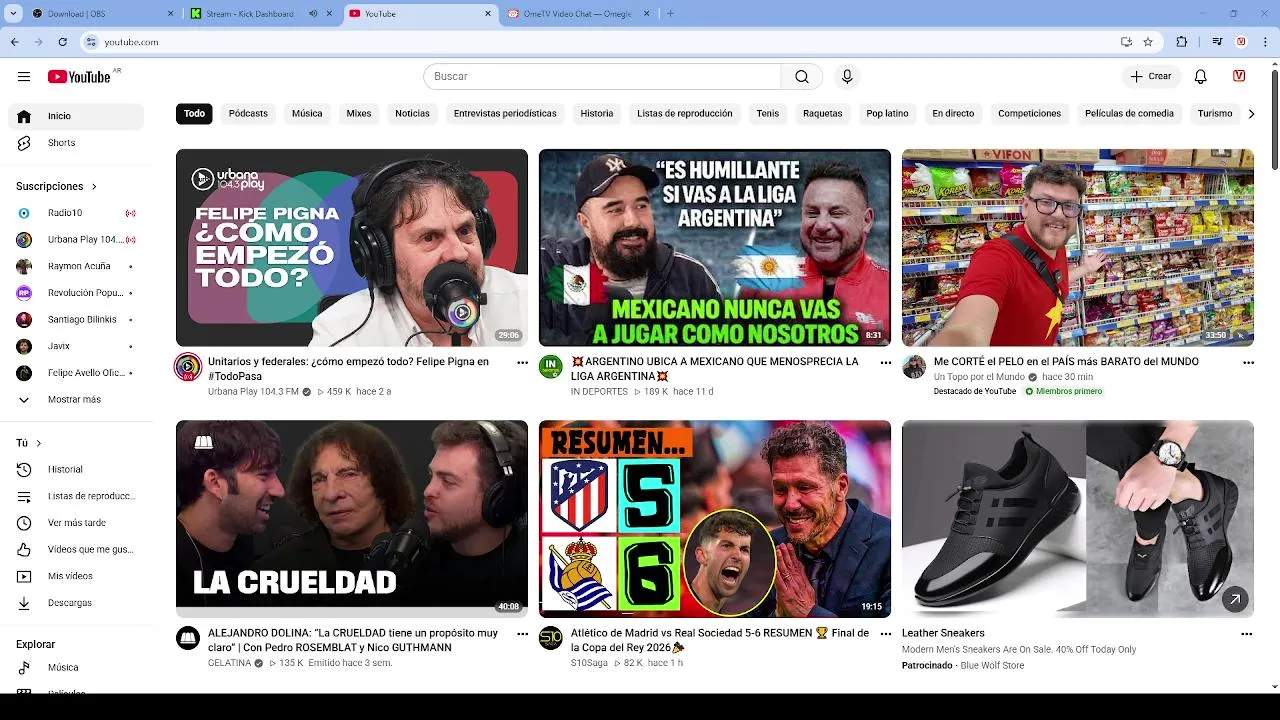
Task: Select the Pop latino chip
Action: (x=887, y=114)
